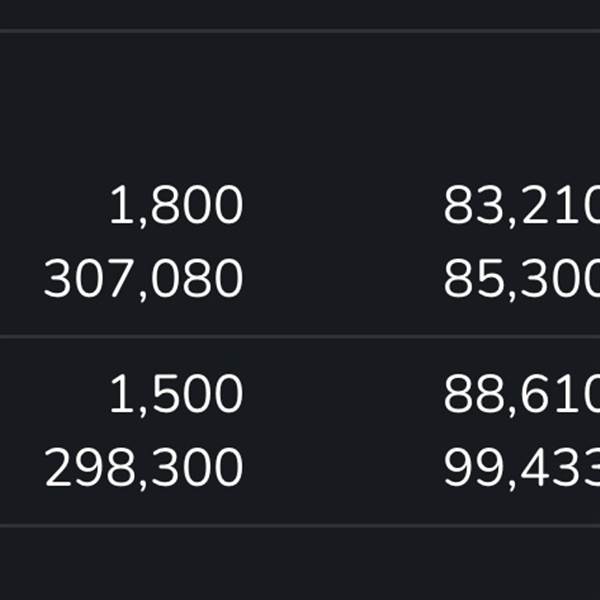The image size is (600, 600).
Task: Click the 1,800 value cell
Action: tap(176, 207)
